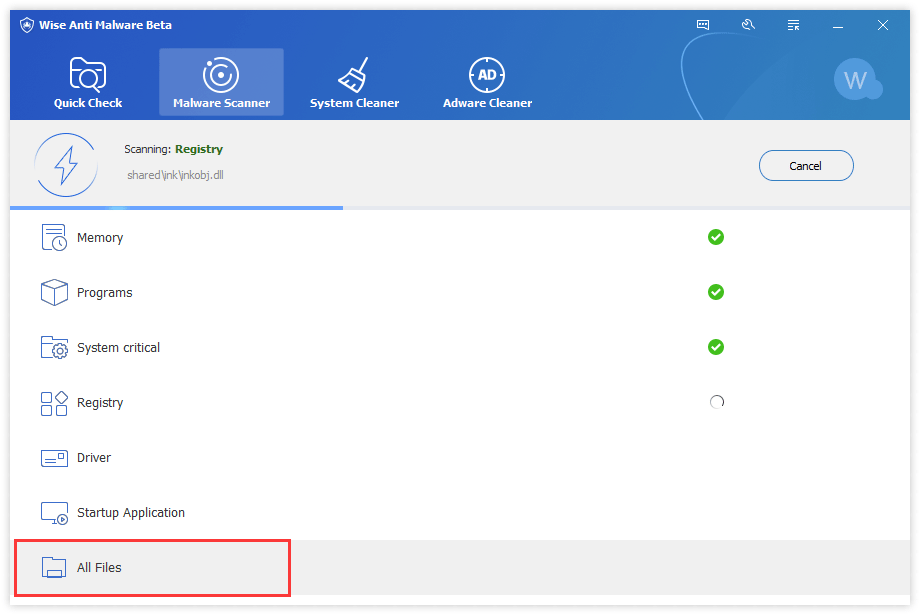The height and width of the screenshot is (615, 920).
Task: Click the Wise Anti Malware Beta title
Action: (x=105, y=25)
